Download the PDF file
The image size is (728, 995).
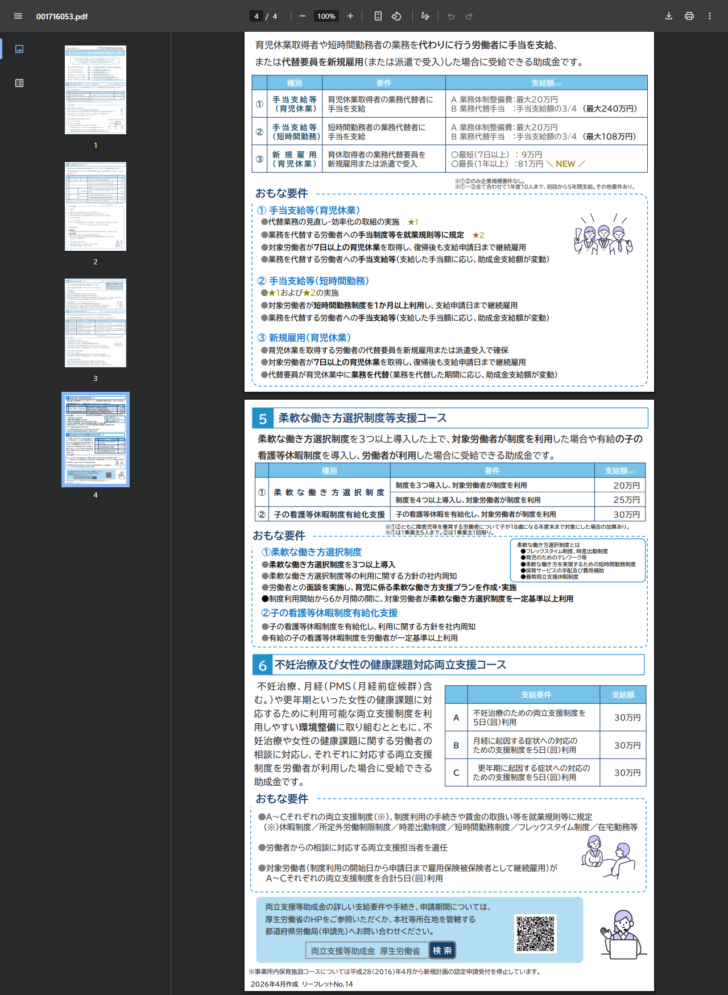click(x=668, y=16)
